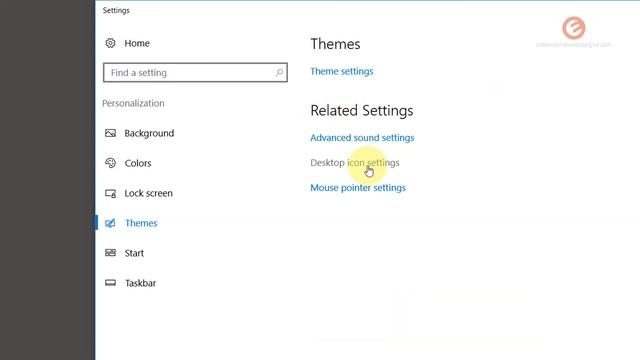640x360 pixels.
Task: Open the Background personalization page
Action: pyautogui.click(x=149, y=133)
